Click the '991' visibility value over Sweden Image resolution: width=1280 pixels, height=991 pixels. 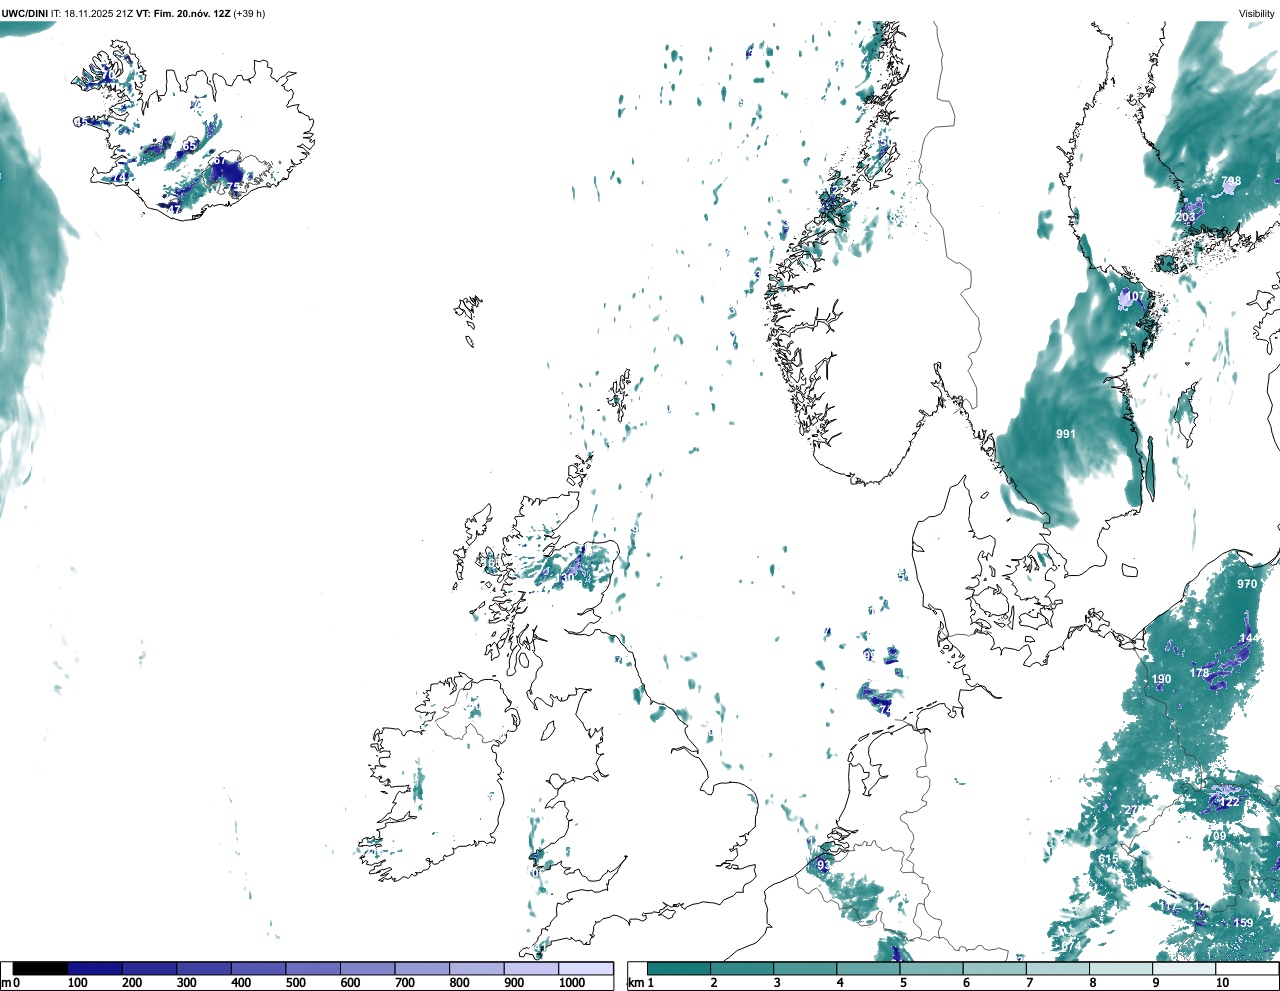[x=1066, y=434]
